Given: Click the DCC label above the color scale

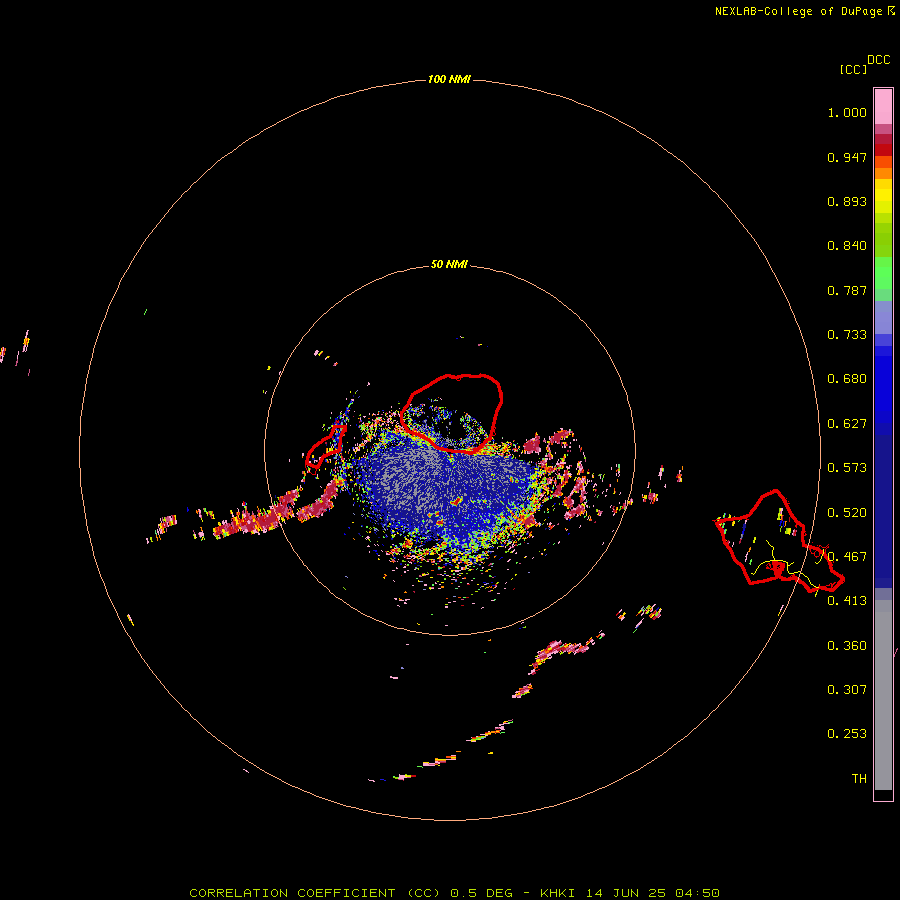Looking at the screenshot, I should [x=878, y=60].
